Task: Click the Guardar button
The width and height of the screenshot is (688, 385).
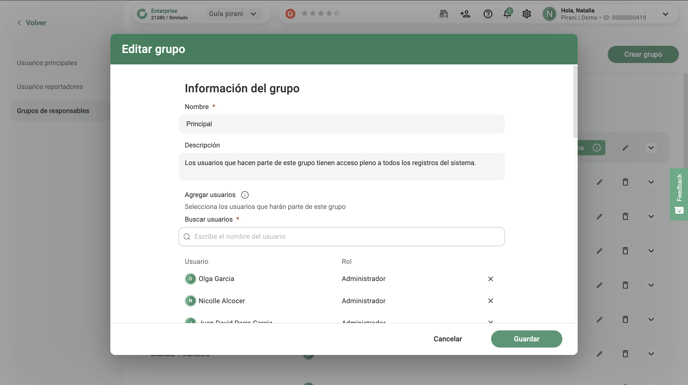Action: click(526, 339)
